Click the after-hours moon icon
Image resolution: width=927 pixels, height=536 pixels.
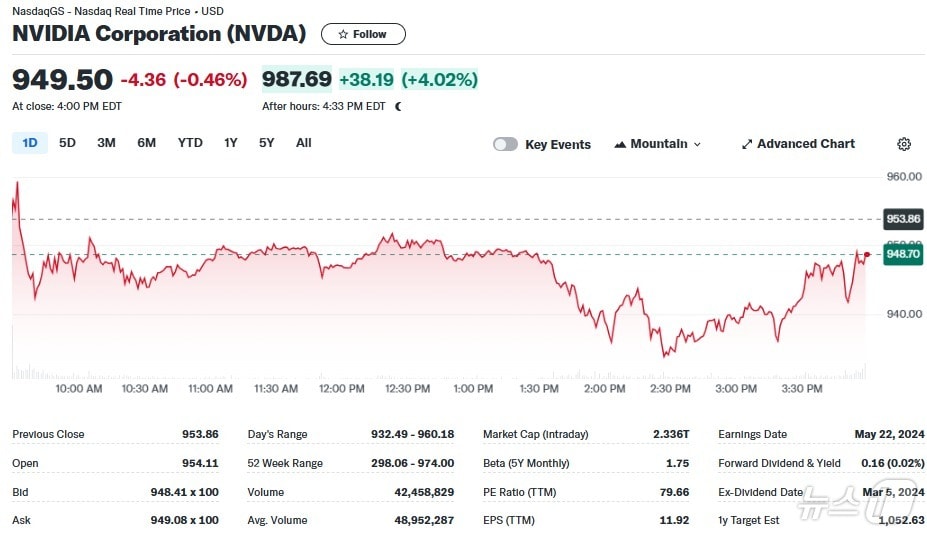399,106
